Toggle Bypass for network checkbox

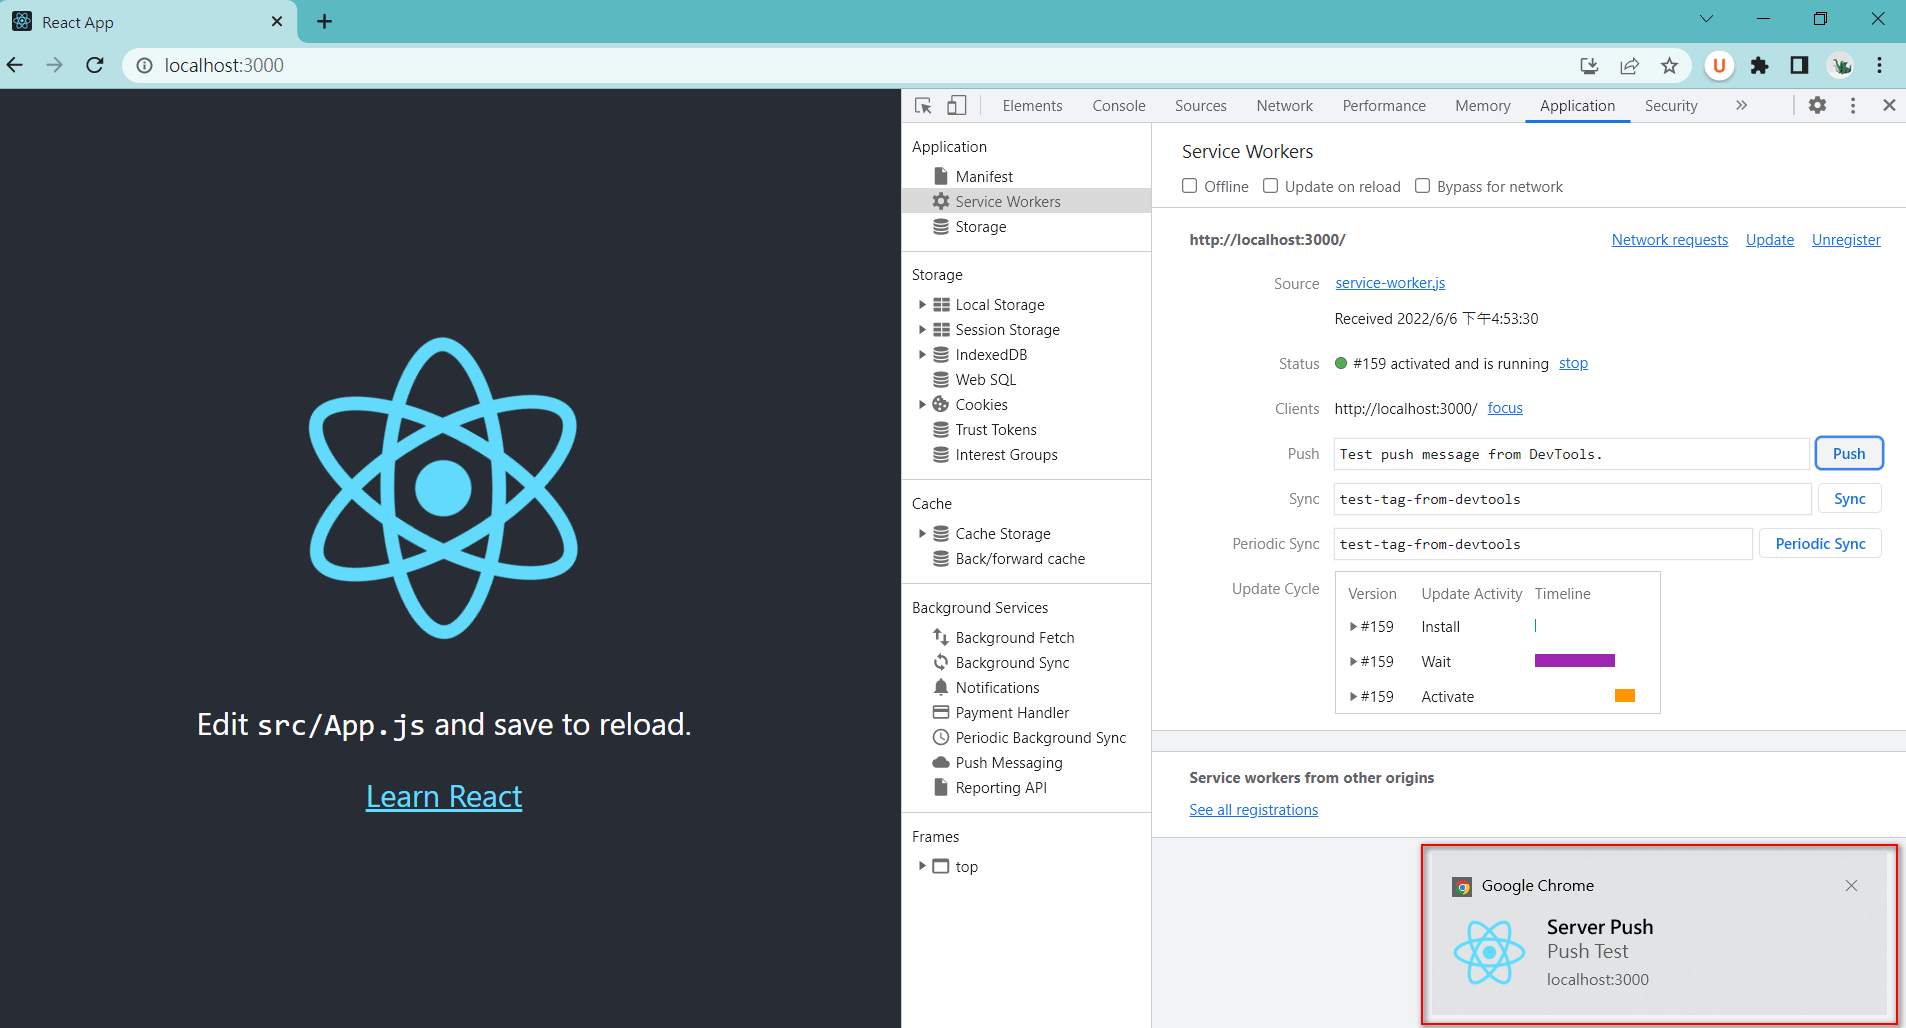1422,186
